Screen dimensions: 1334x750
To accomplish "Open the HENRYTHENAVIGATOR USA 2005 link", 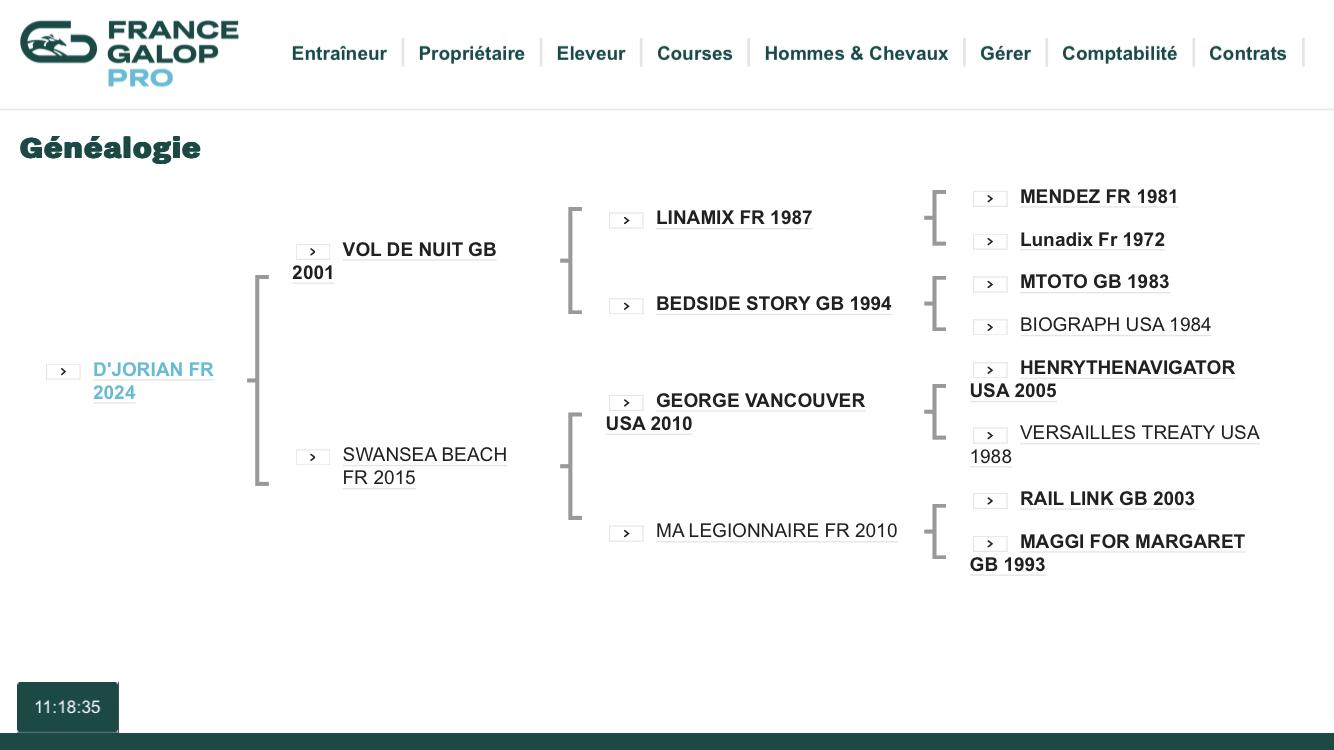I will (1102, 379).
